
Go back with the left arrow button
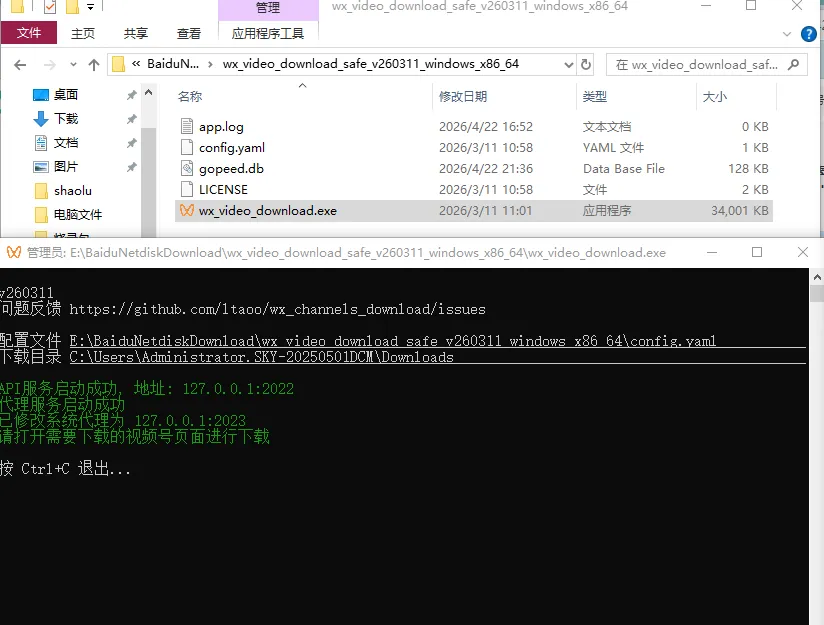point(20,65)
